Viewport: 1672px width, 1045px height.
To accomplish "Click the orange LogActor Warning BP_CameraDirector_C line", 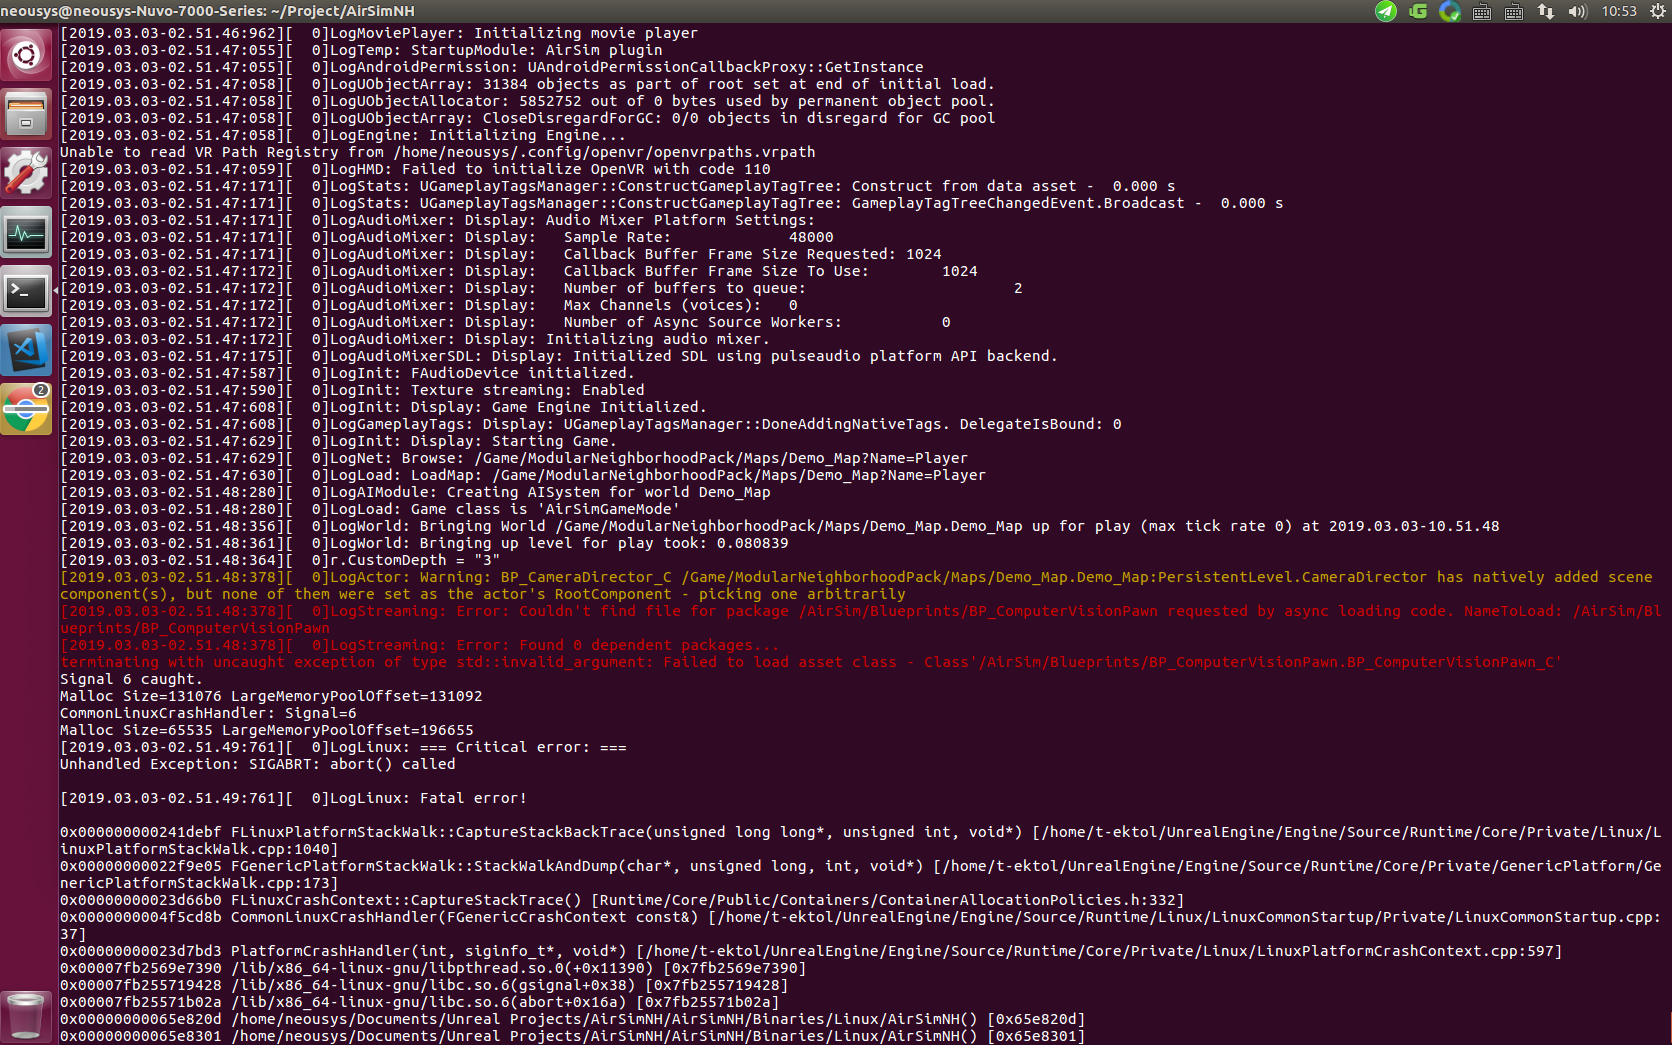I will coord(856,586).
